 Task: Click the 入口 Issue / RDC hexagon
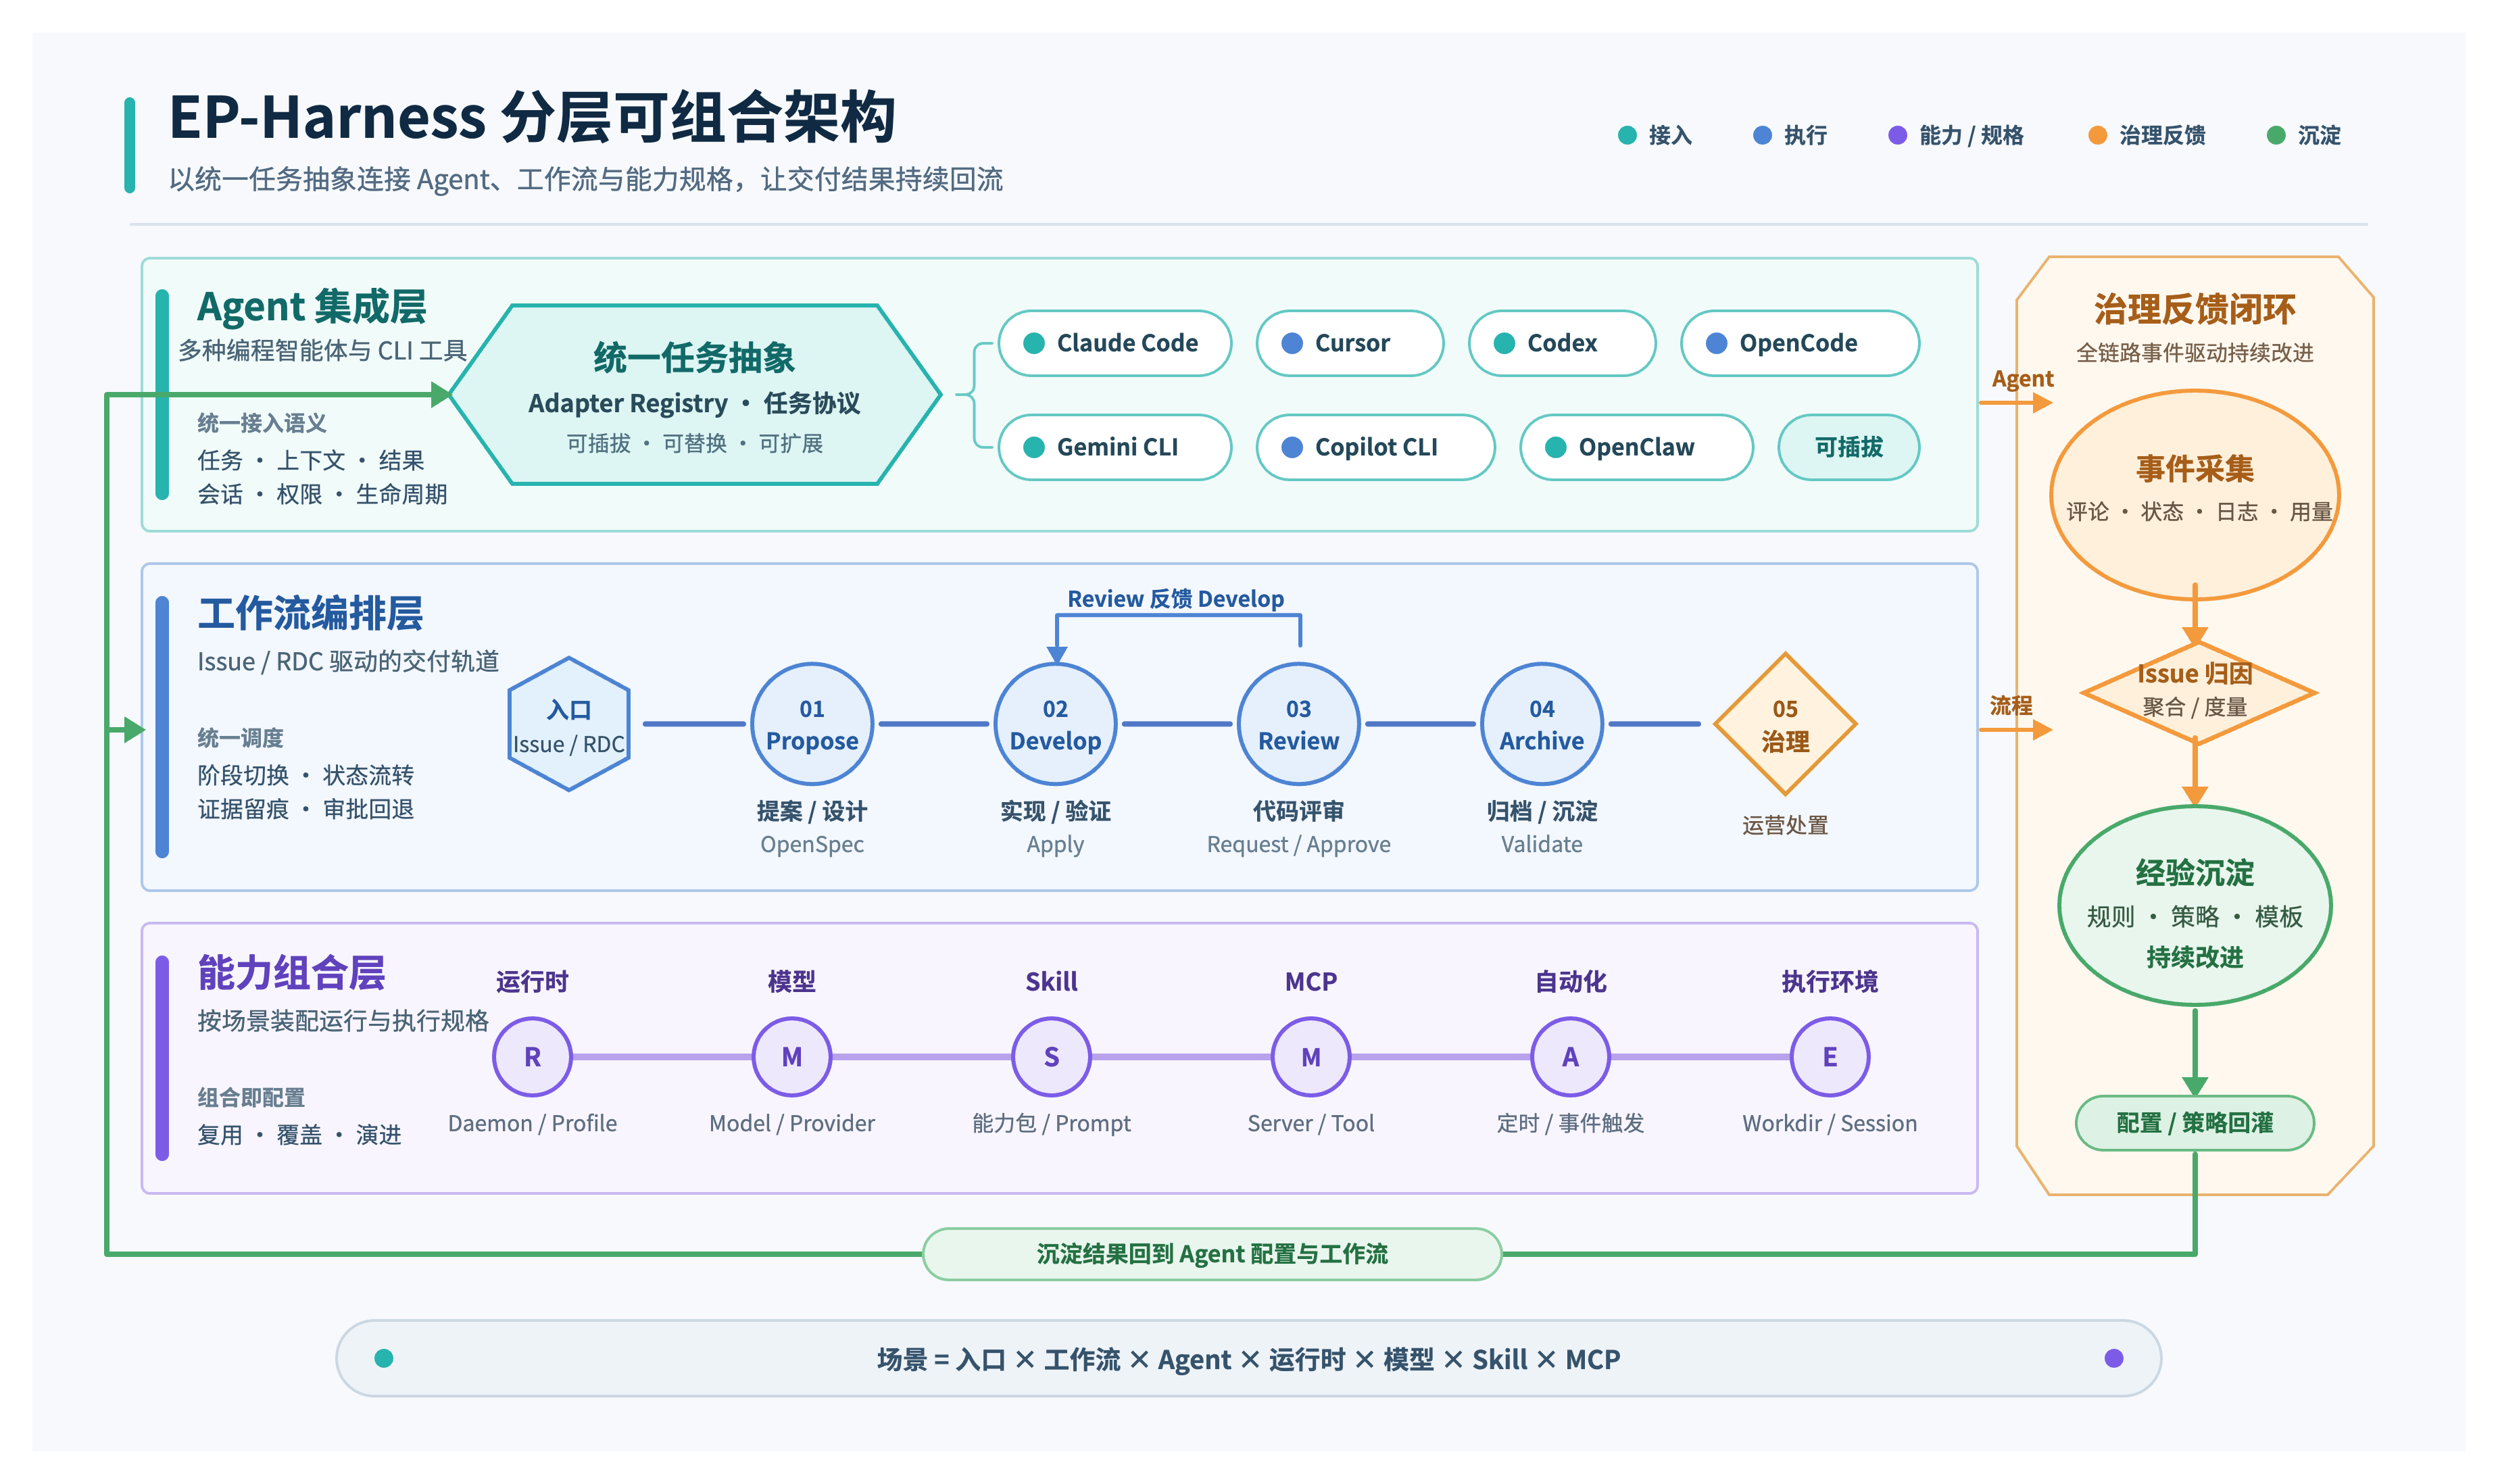click(x=569, y=724)
